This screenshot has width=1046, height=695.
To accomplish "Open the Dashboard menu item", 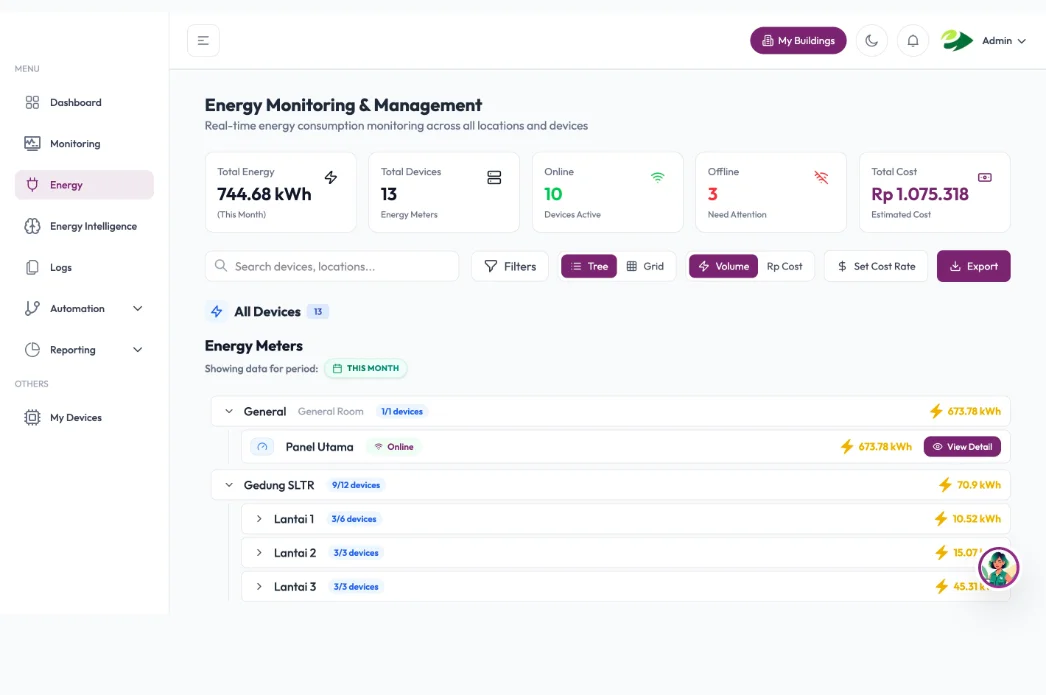I will (x=84, y=103).
